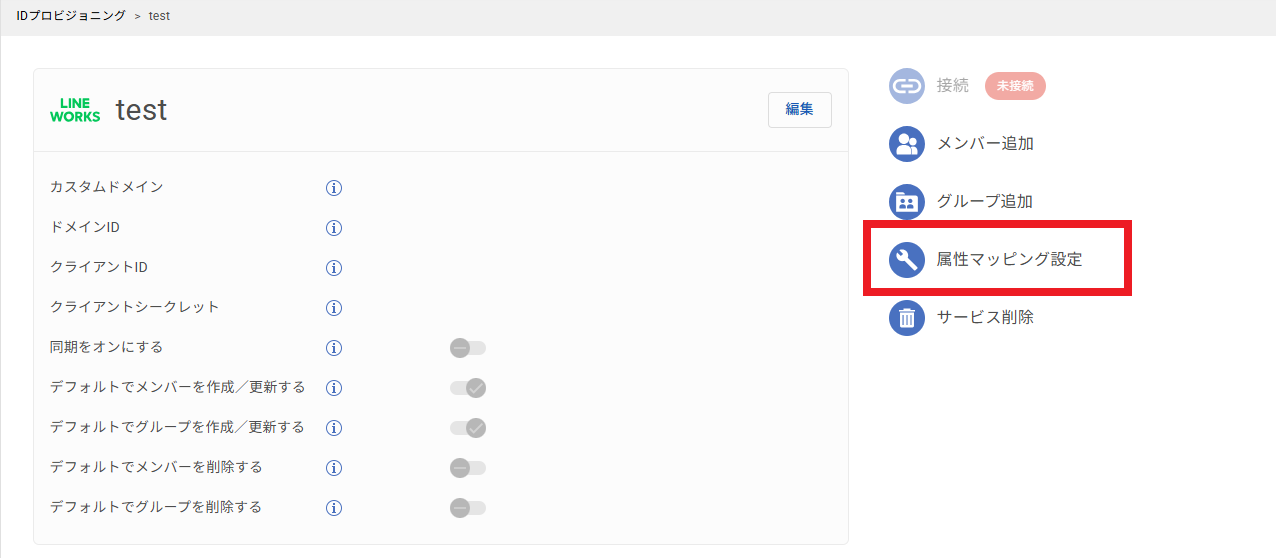Toggle the 同期をオンにする switch
This screenshot has width=1276, height=558.
coord(468,348)
